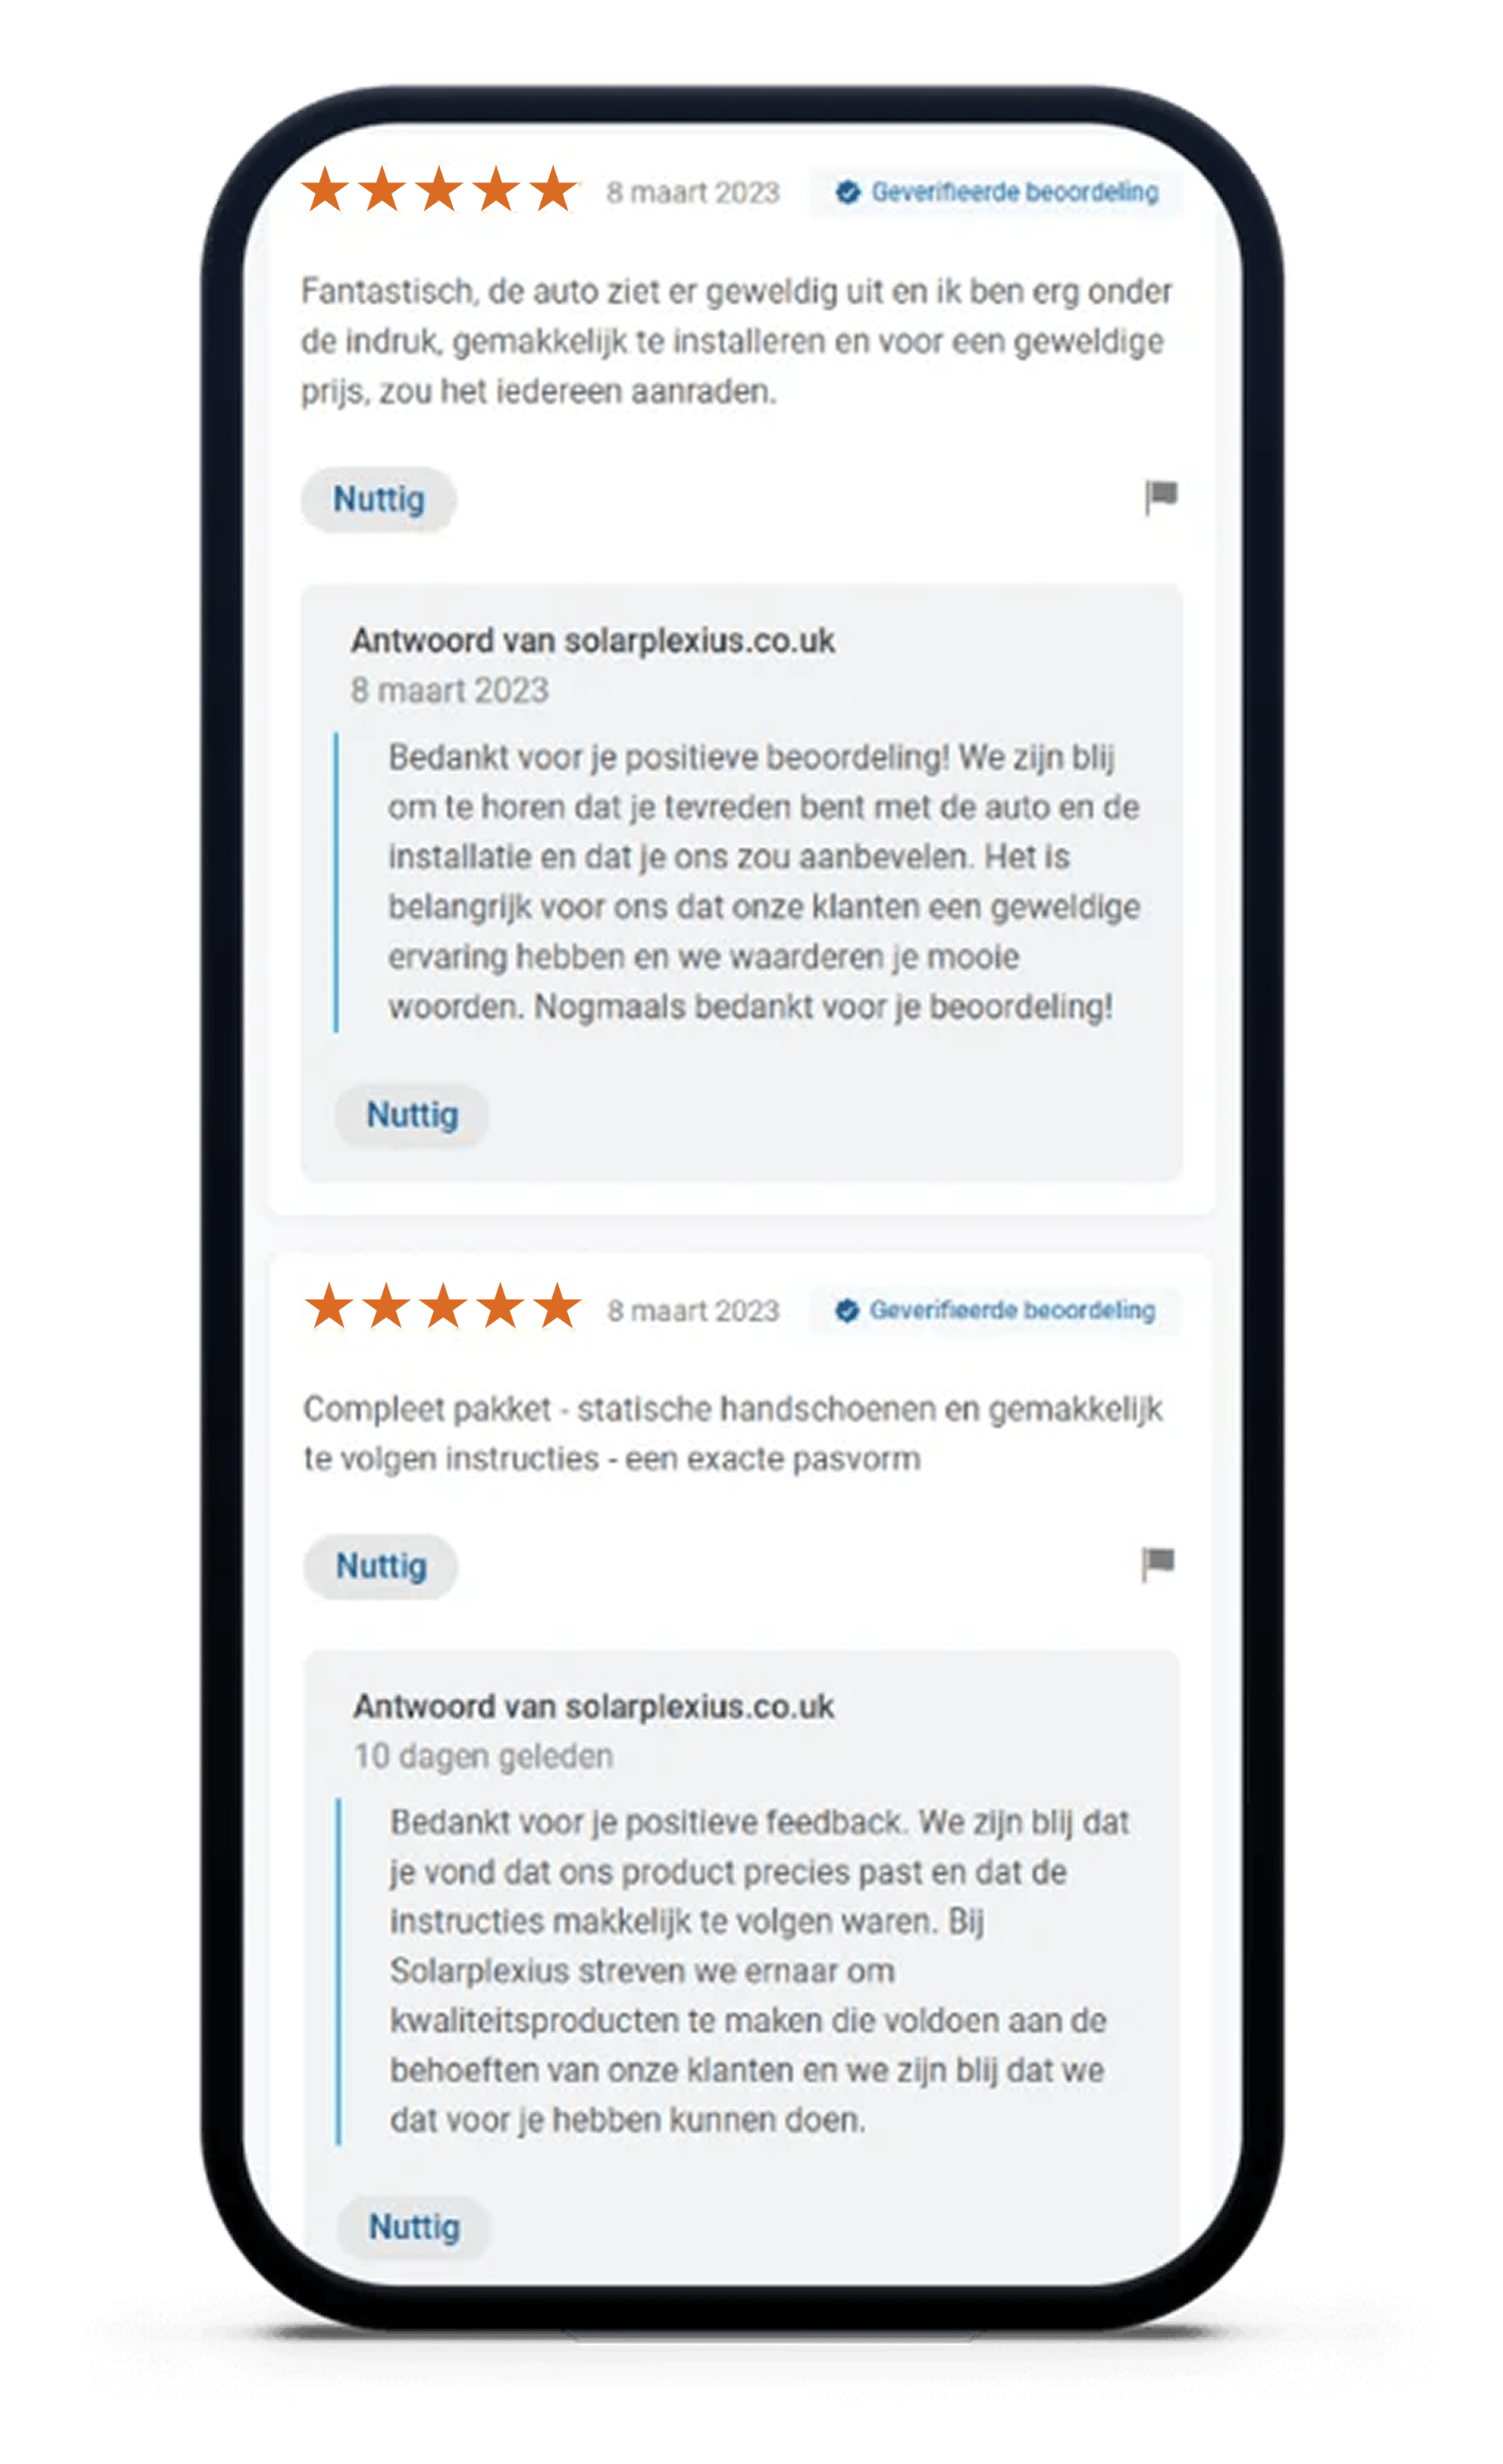
Task: Click the first star of the Compleet pakket review
Action: click(x=328, y=1307)
